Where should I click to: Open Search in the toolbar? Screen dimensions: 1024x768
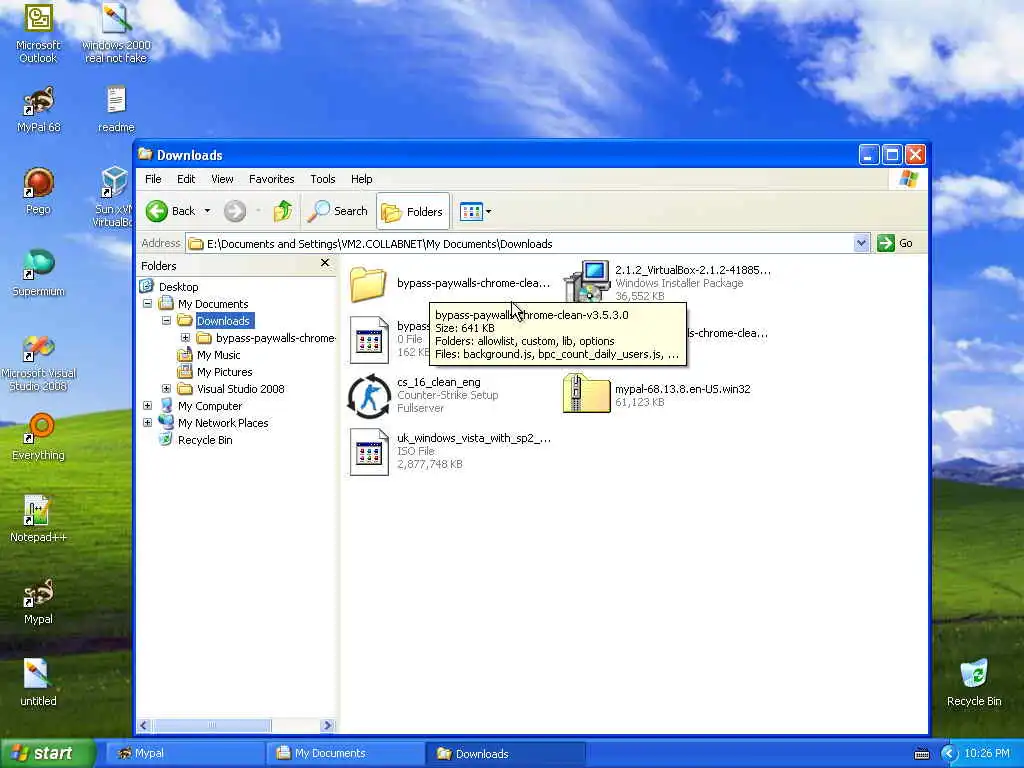[x=338, y=211]
